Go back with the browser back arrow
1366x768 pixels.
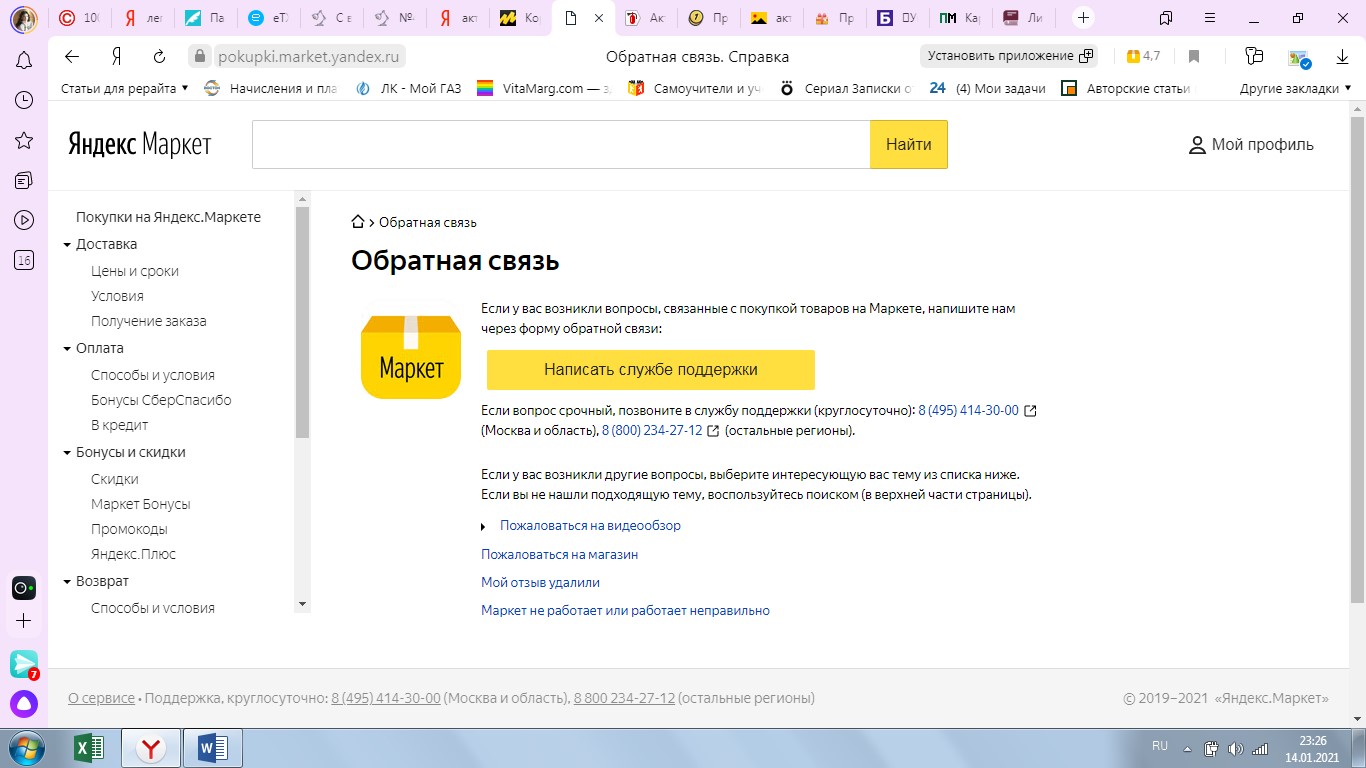pos(71,56)
